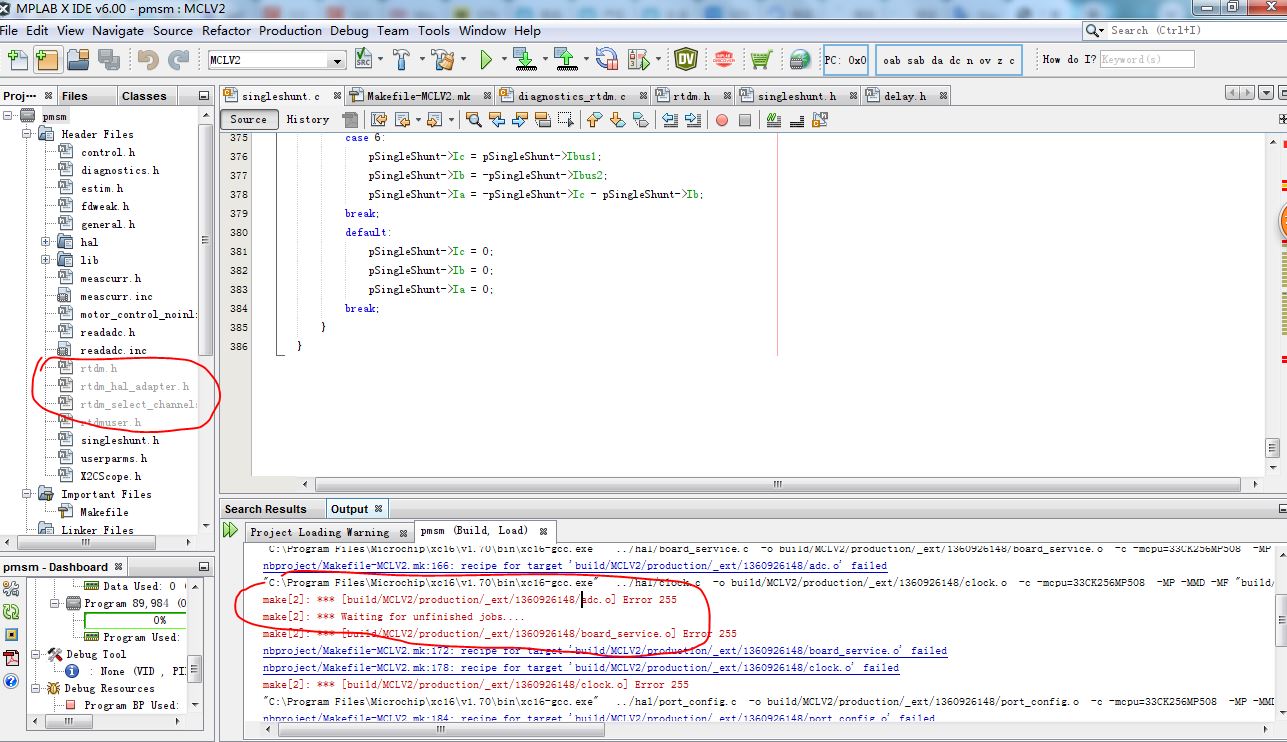
Task: Open the DV Data Visualizer icon
Action: pos(685,60)
